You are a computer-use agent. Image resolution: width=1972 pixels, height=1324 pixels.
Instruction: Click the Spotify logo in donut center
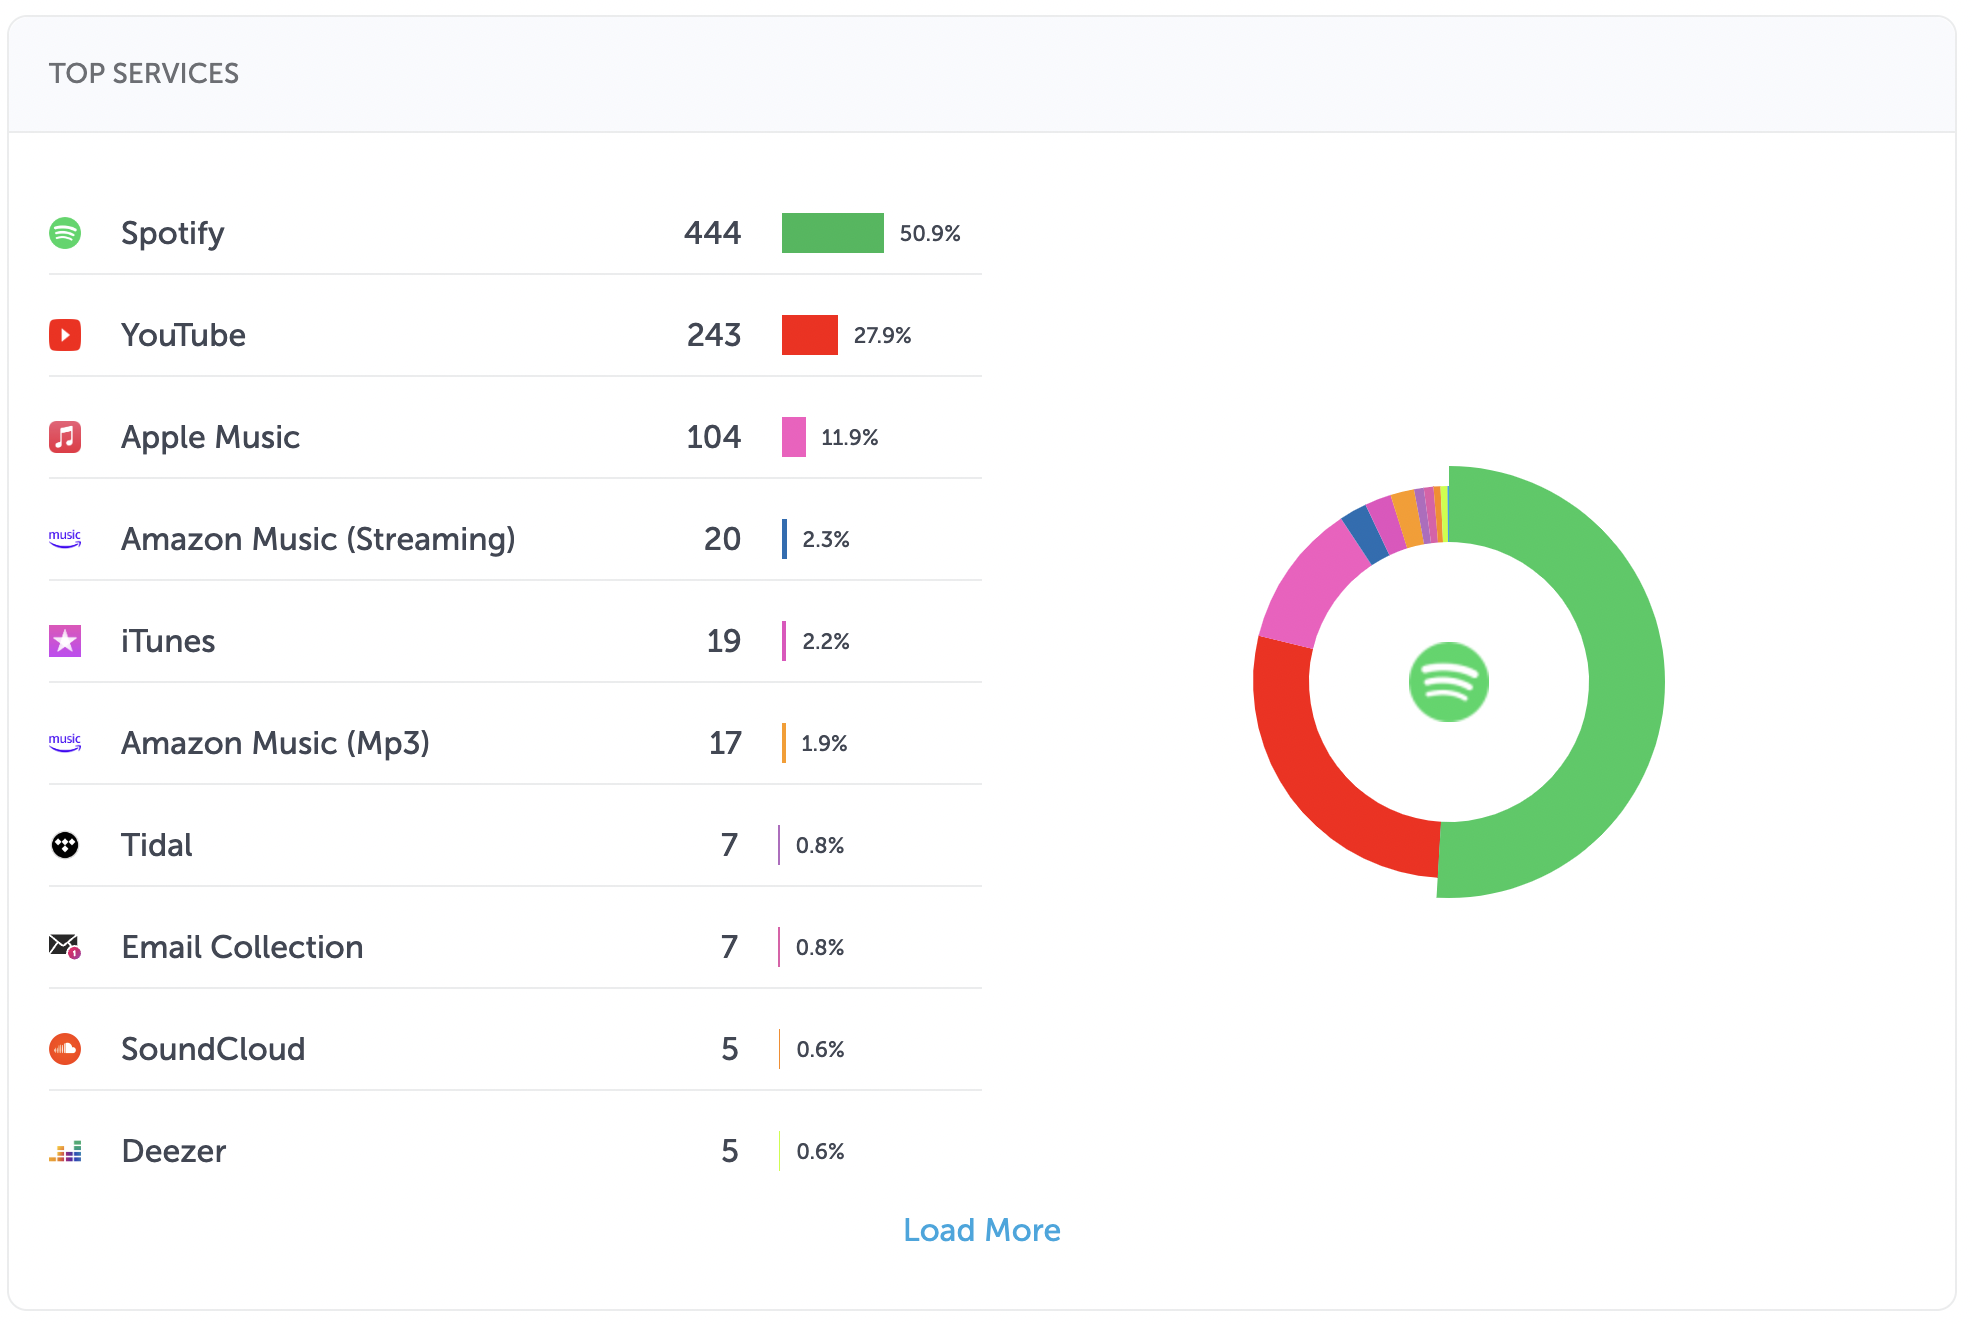click(1448, 682)
